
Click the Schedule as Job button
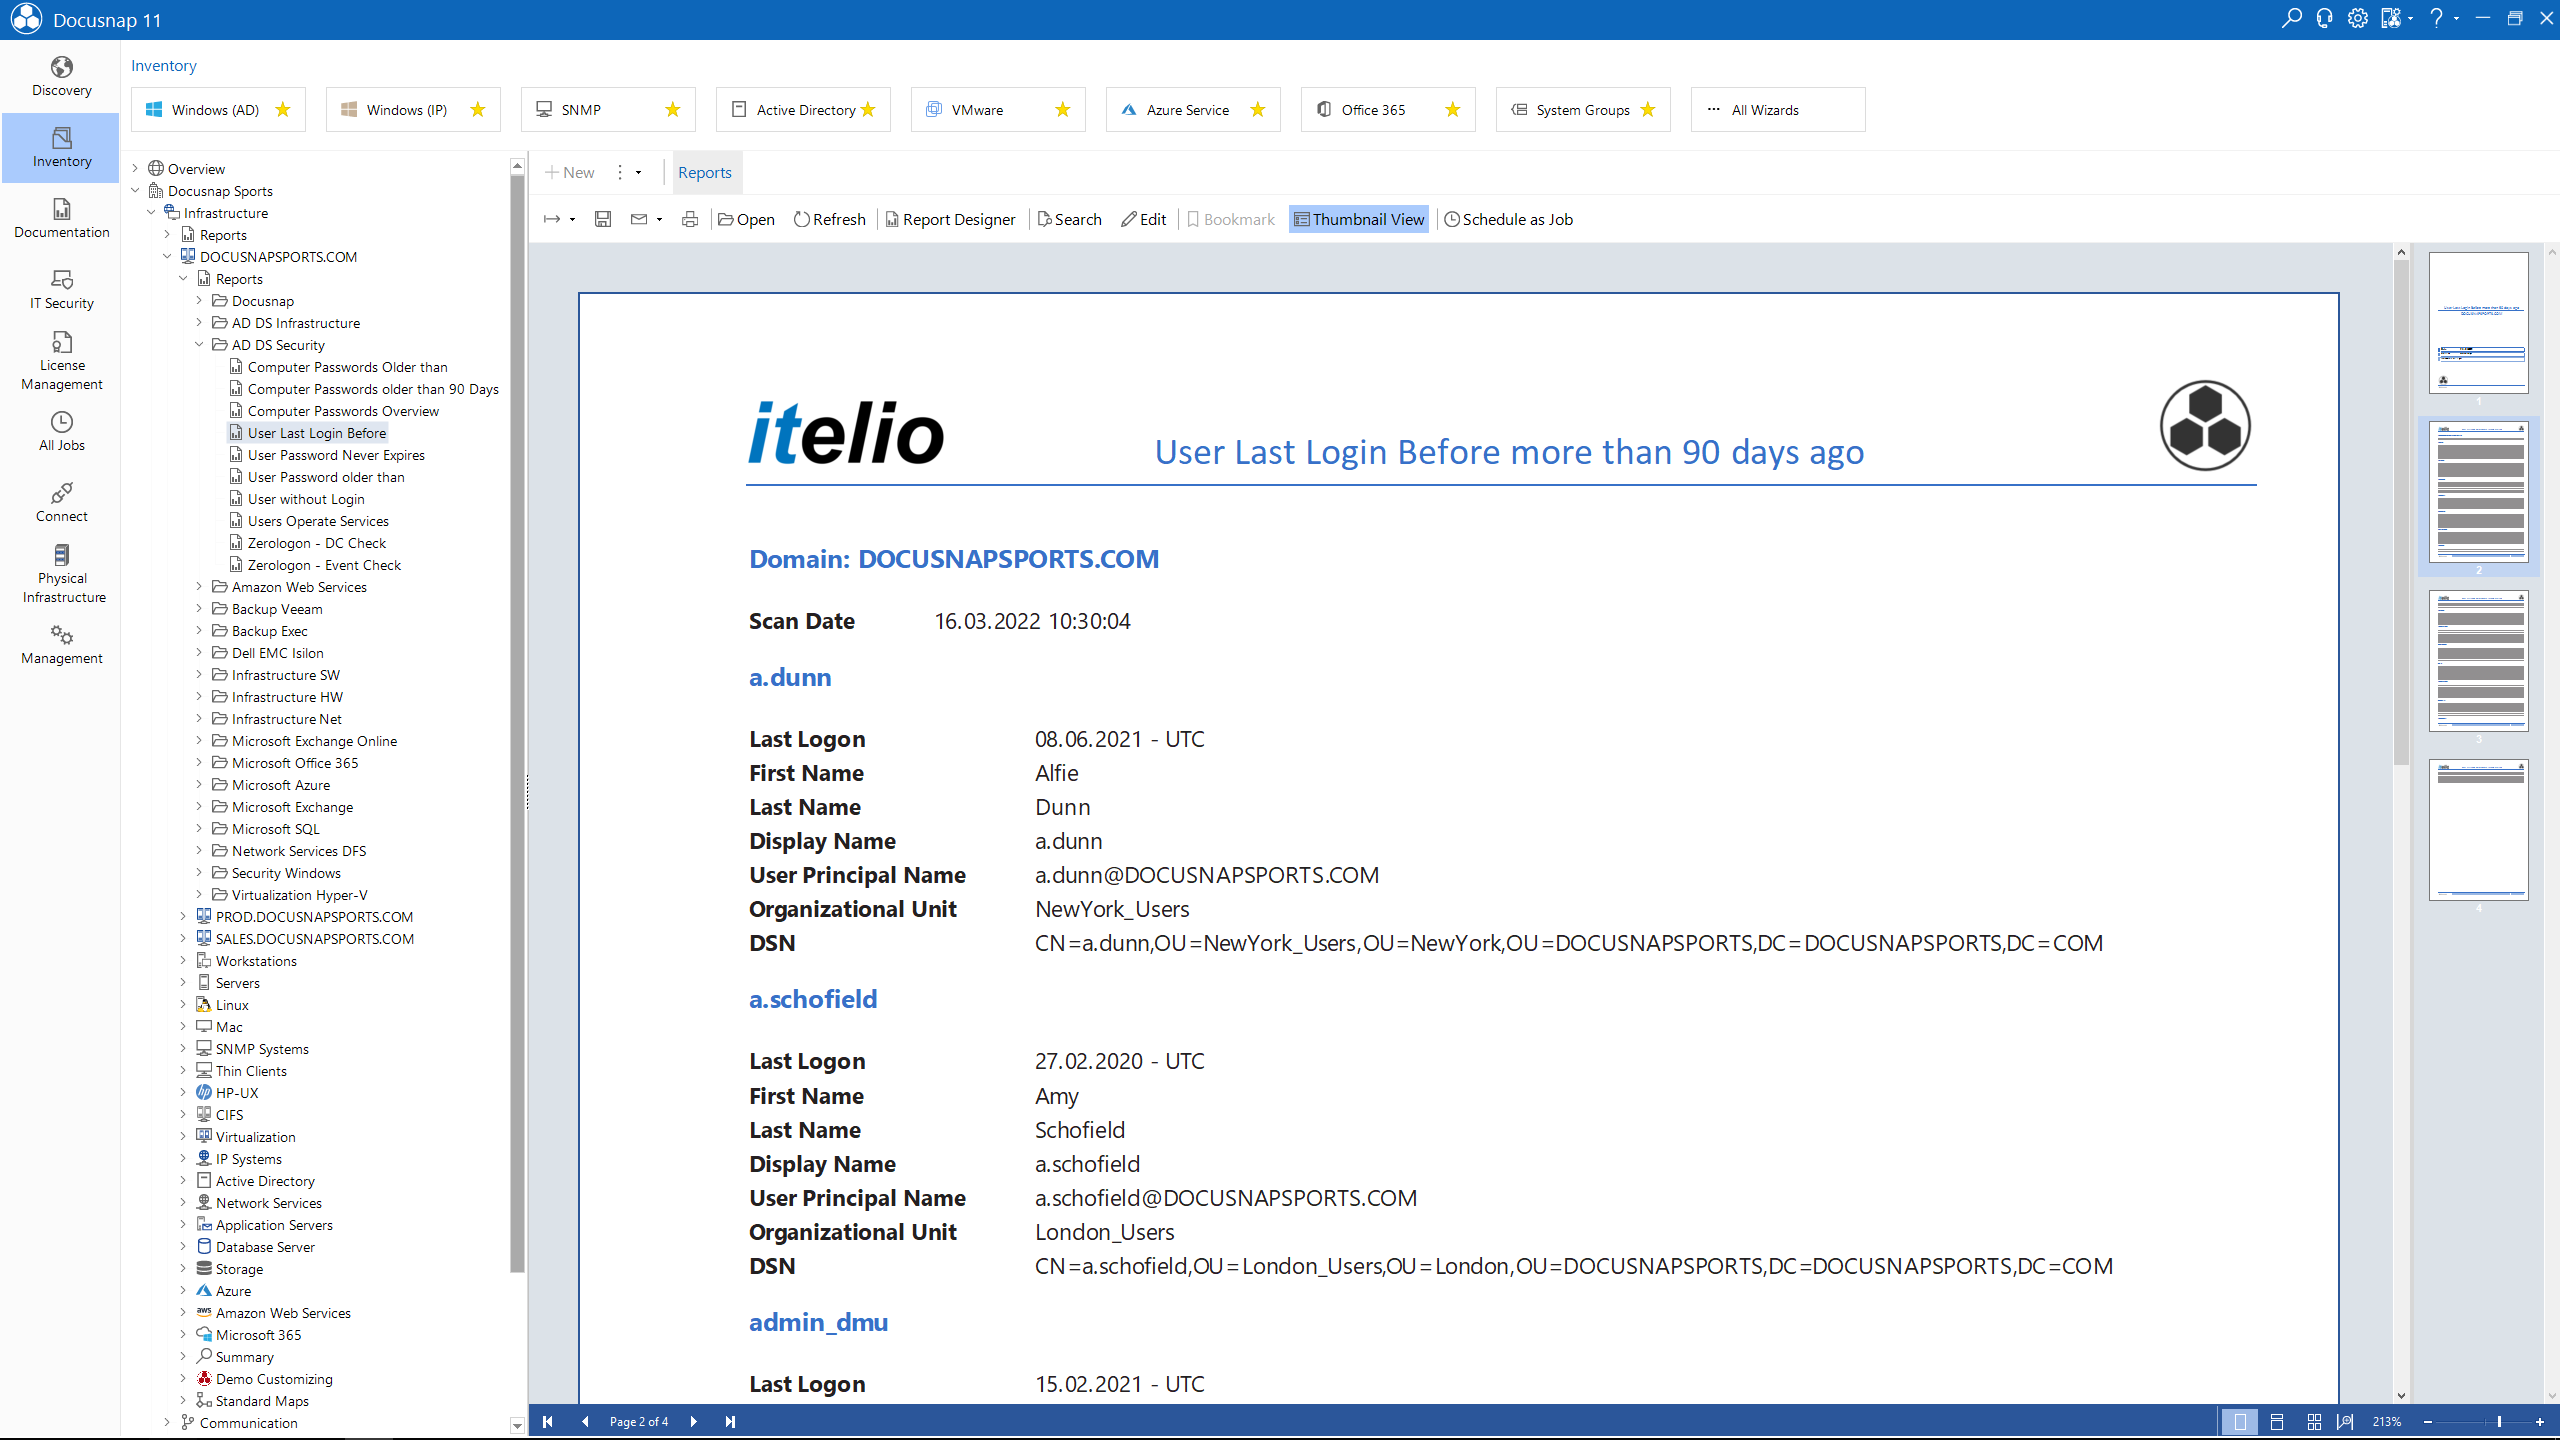[1509, 219]
